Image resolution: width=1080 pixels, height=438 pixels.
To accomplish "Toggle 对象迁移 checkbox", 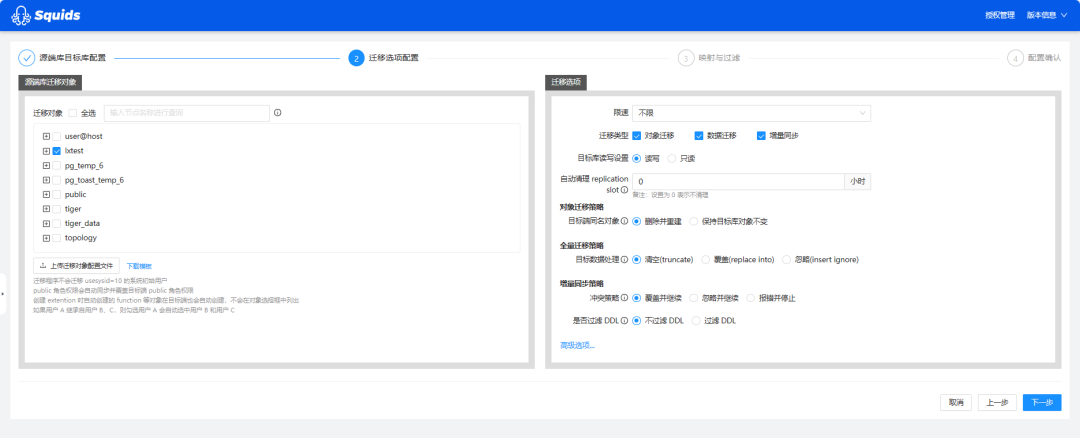I will [x=637, y=136].
